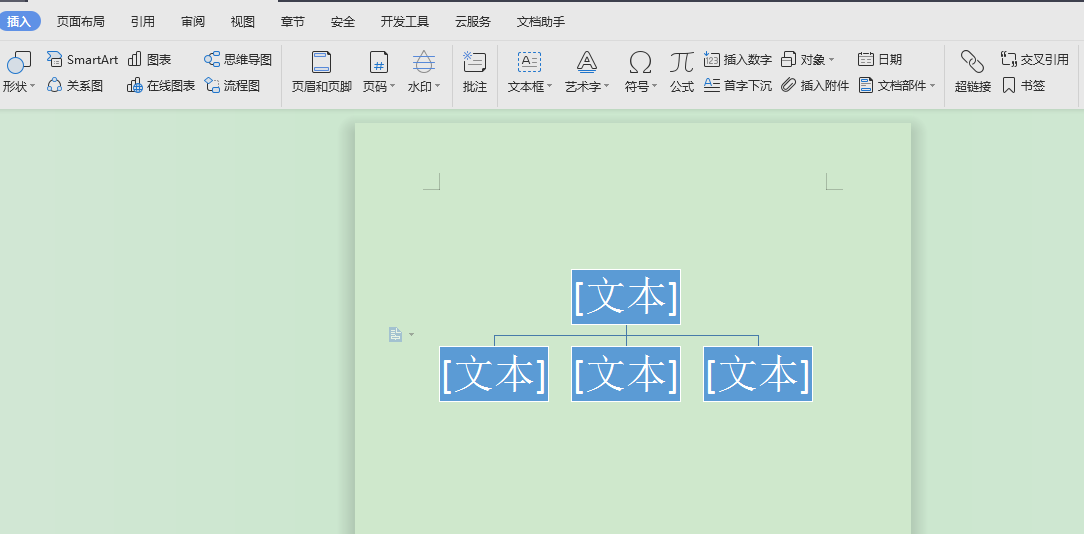Click the WordArt (艺术字) icon

click(x=587, y=62)
